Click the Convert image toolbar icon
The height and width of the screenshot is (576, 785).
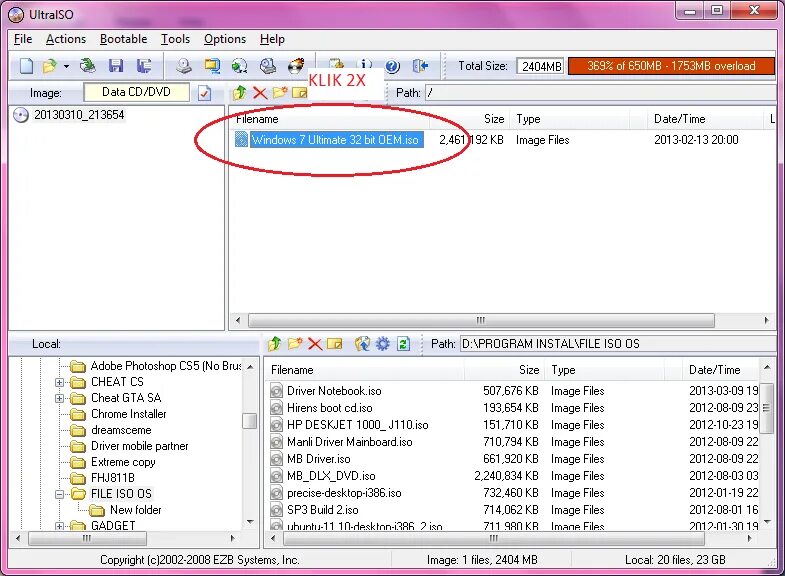pos(212,66)
